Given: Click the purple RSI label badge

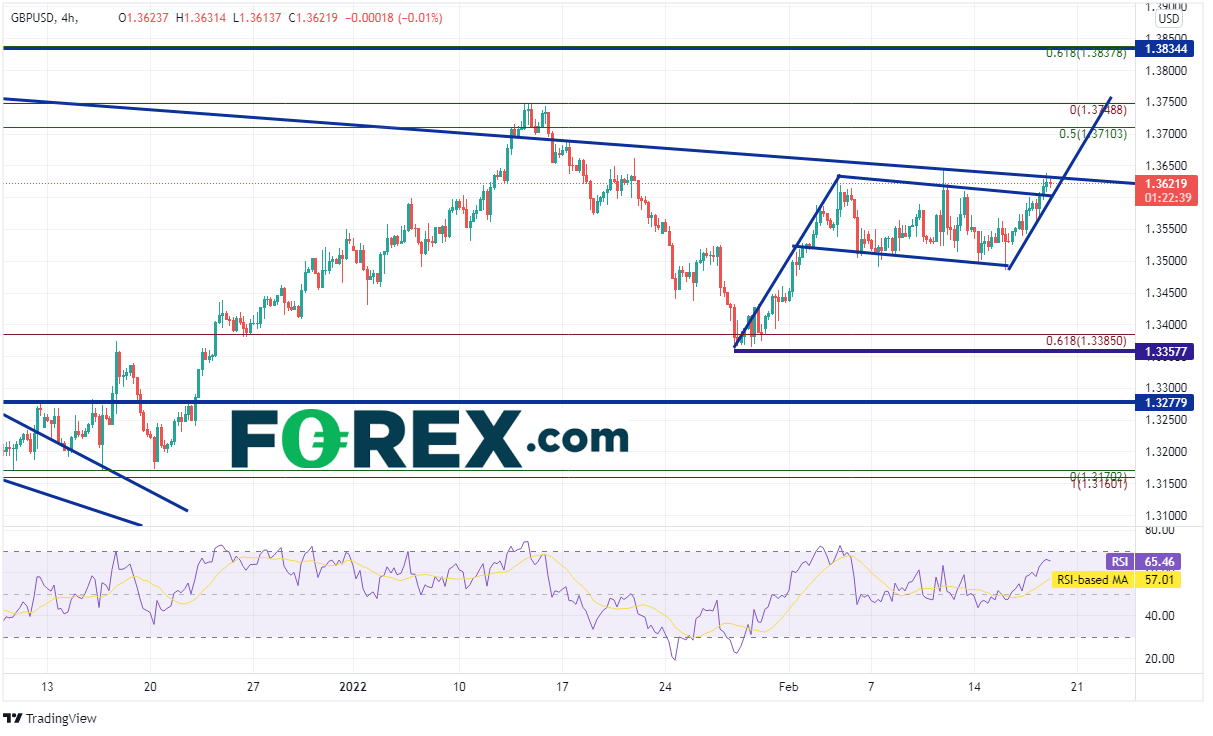Looking at the screenshot, I should [x=1118, y=562].
